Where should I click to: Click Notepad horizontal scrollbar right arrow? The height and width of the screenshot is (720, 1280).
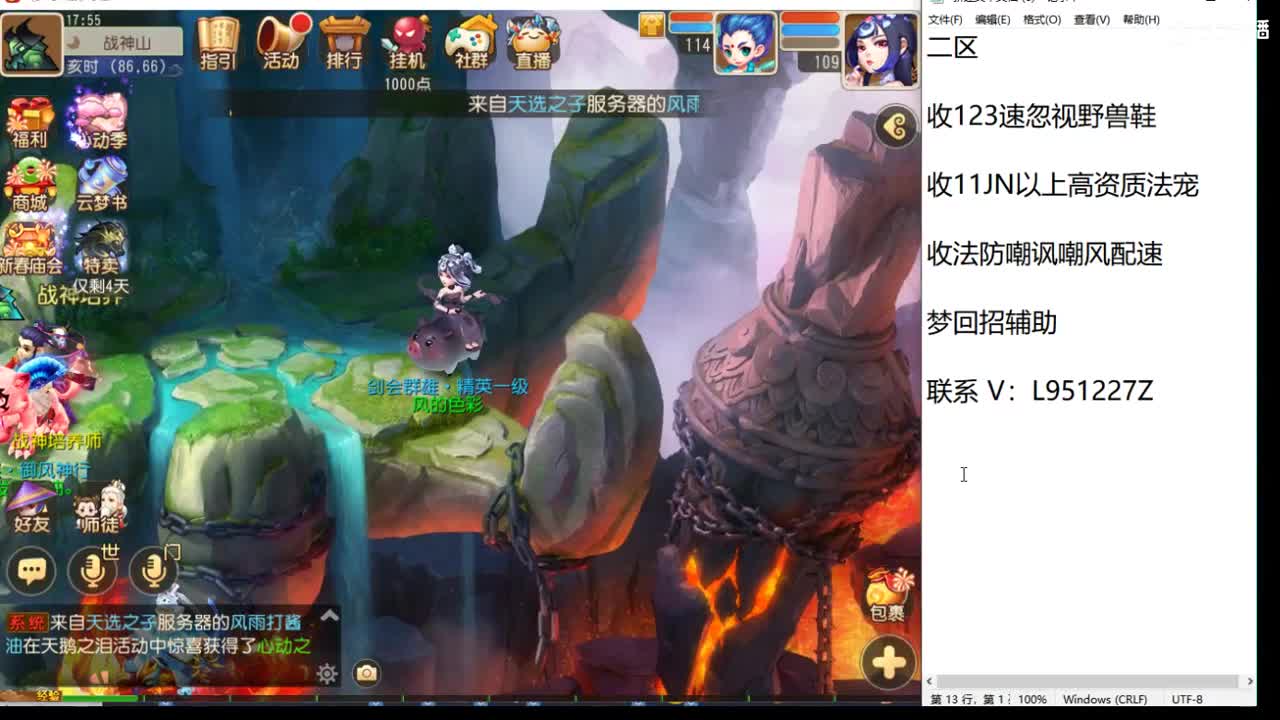pyautogui.click(x=1249, y=681)
